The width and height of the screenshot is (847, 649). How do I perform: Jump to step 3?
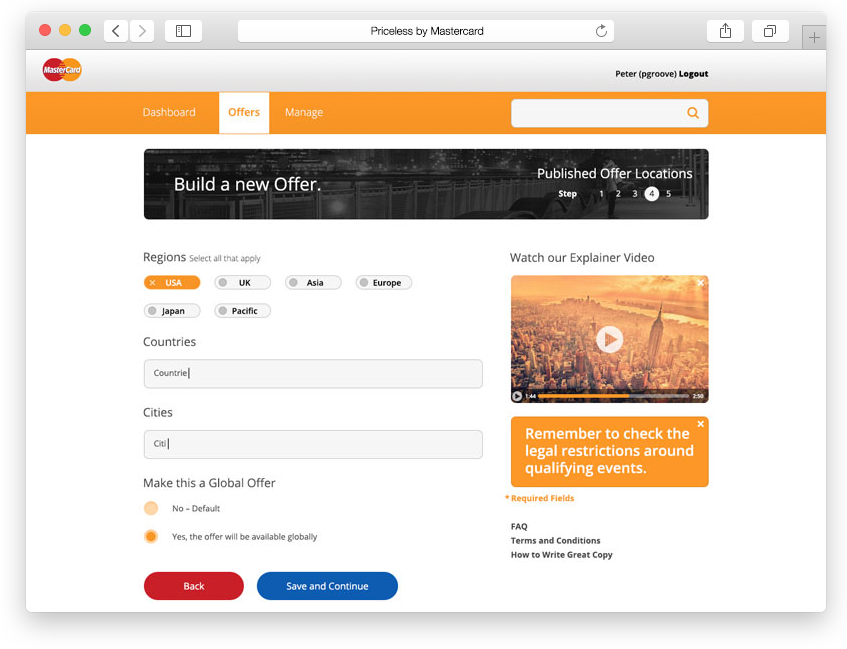pyautogui.click(x=635, y=193)
